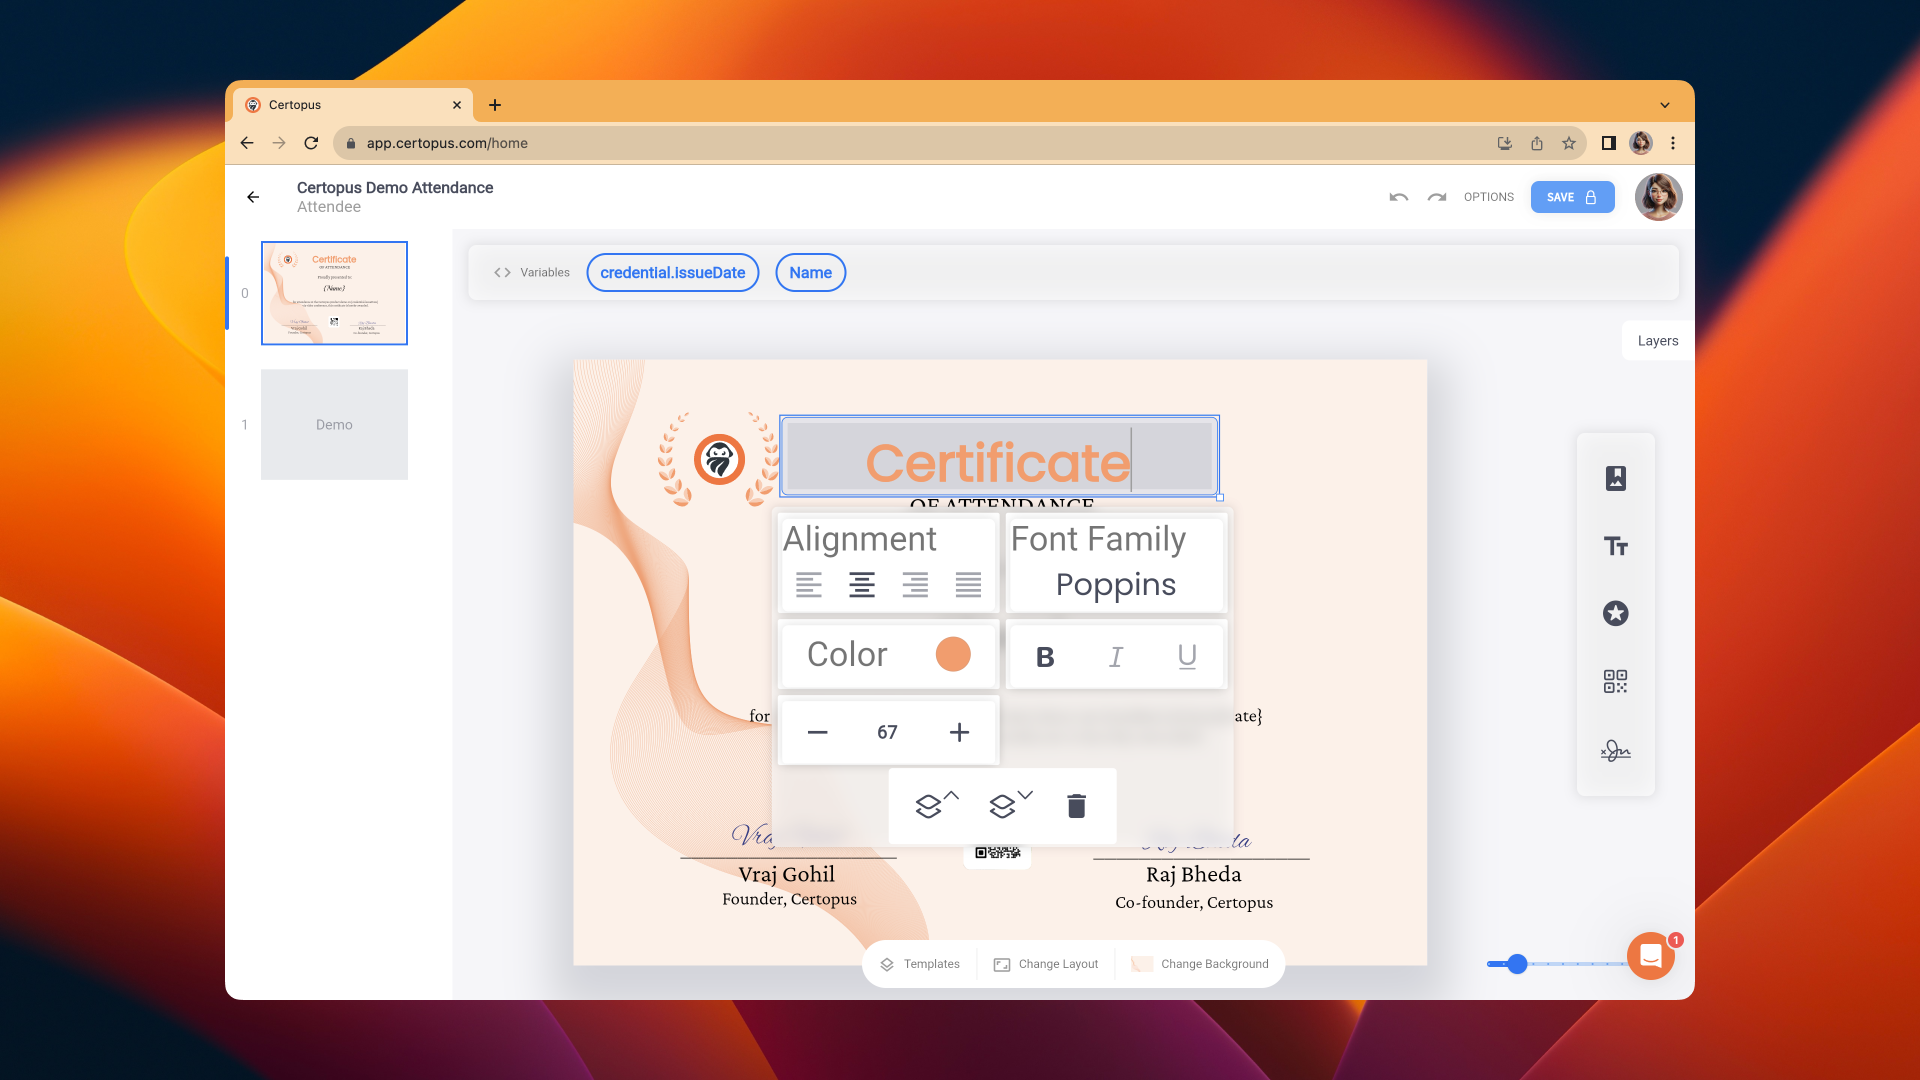Click the SAVE button
The height and width of the screenshot is (1080, 1920).
(x=1571, y=197)
